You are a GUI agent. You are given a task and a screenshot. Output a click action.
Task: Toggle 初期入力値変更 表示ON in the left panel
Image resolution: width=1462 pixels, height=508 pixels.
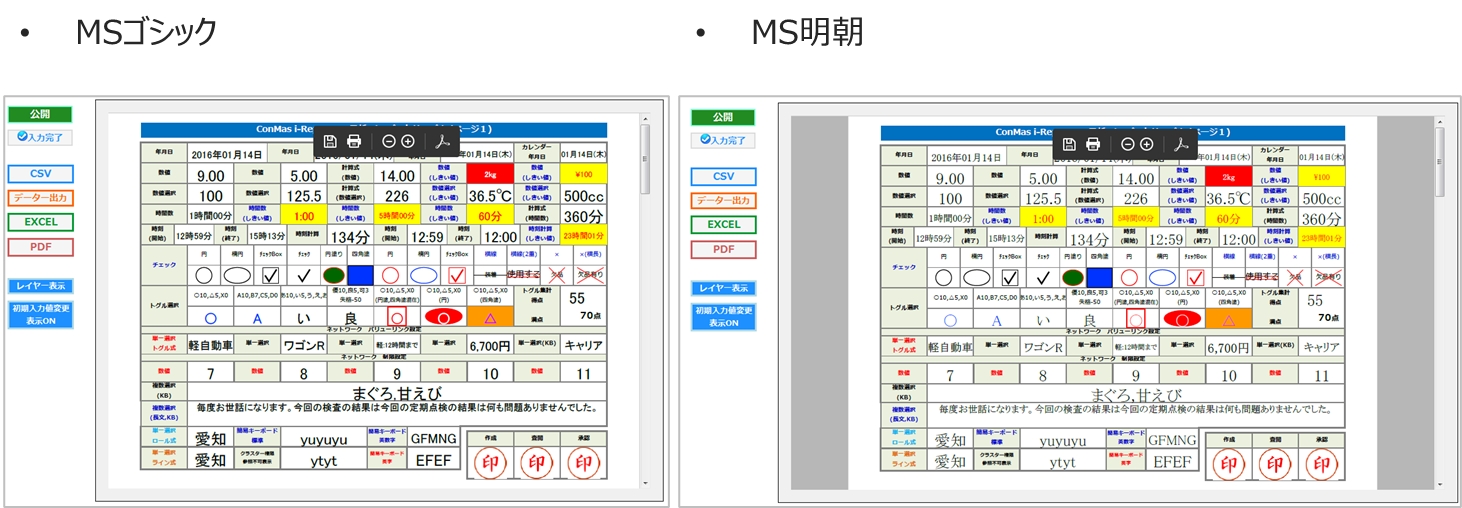40,315
